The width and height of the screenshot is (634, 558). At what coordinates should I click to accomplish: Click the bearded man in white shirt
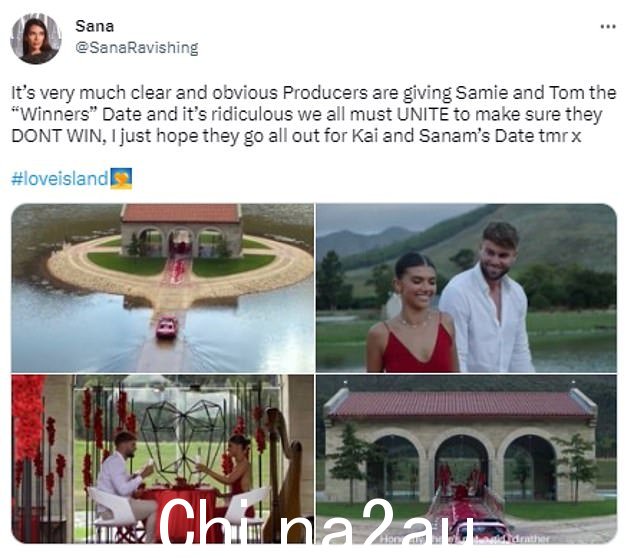(x=487, y=297)
